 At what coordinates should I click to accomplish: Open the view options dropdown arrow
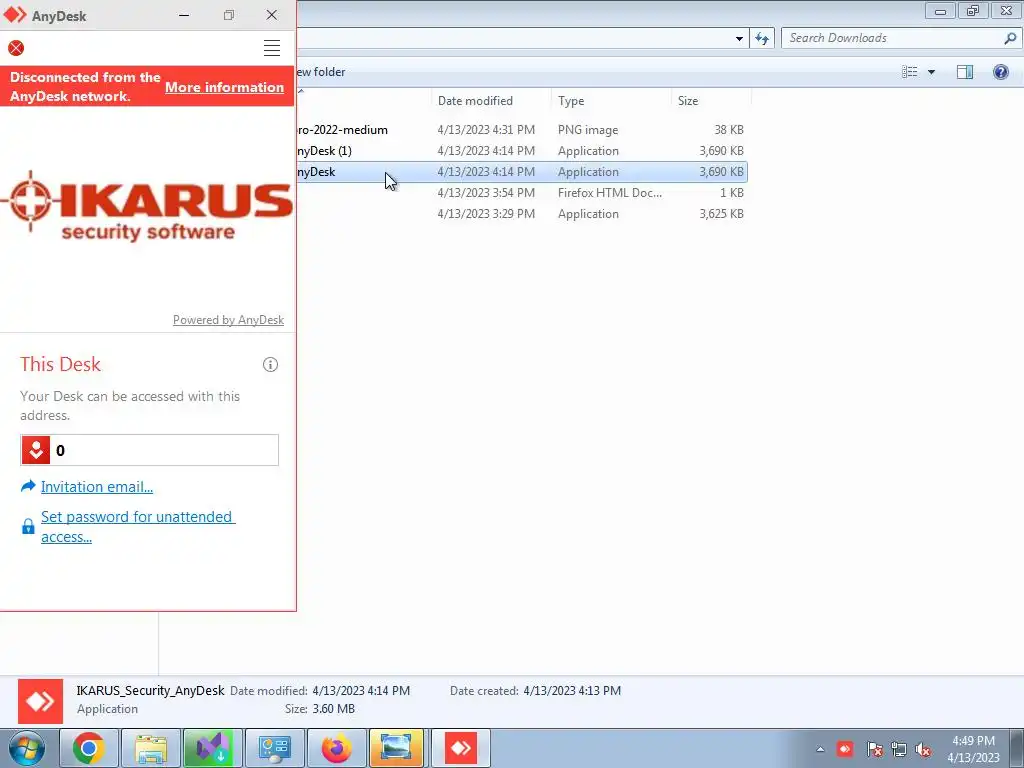coord(931,72)
